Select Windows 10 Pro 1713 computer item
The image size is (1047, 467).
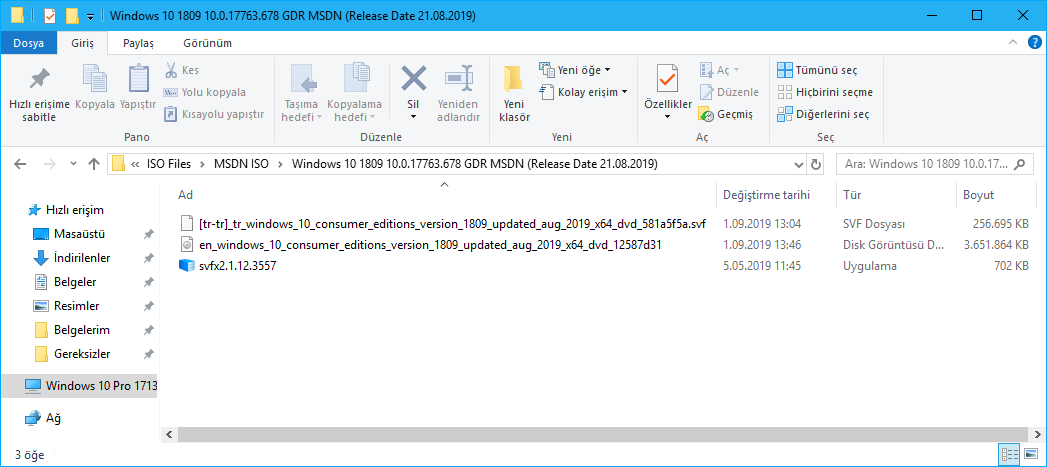click(x=79, y=385)
